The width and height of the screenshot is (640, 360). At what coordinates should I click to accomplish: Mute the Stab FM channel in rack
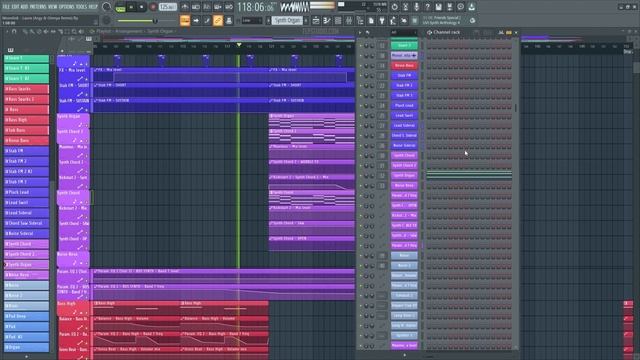360,76
